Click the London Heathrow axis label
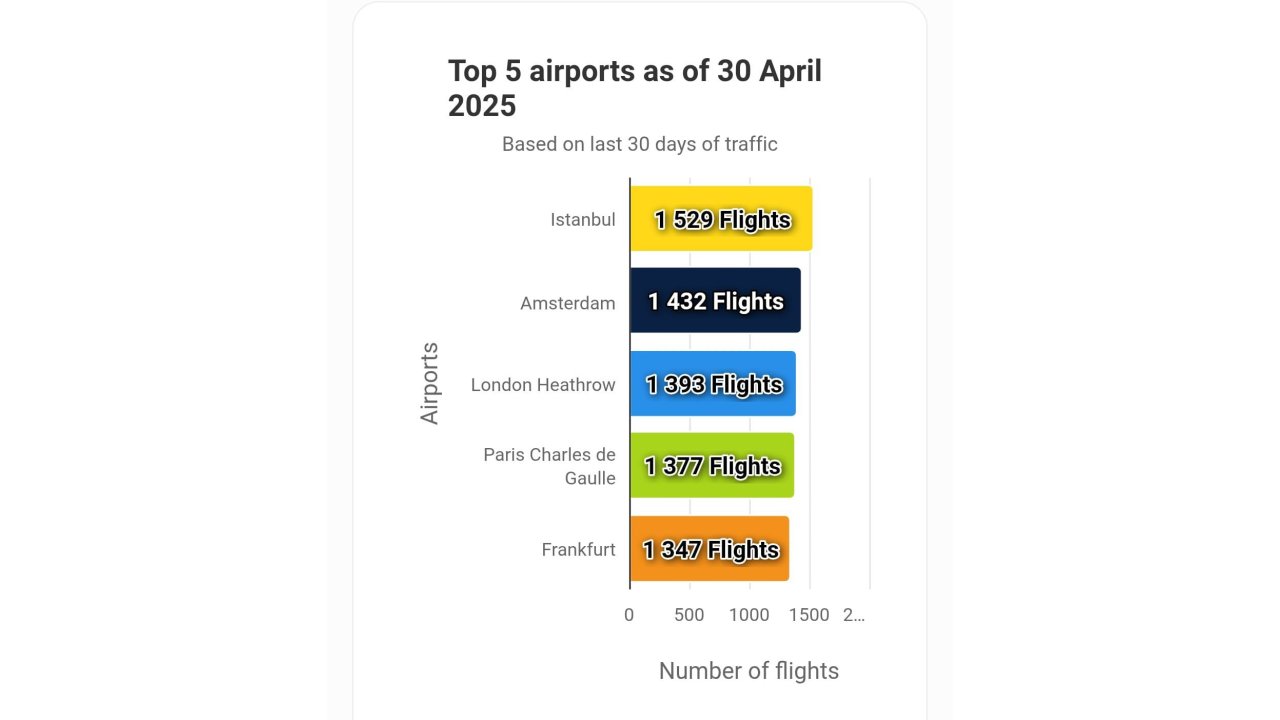The width and height of the screenshot is (1280, 720). [x=543, y=385]
